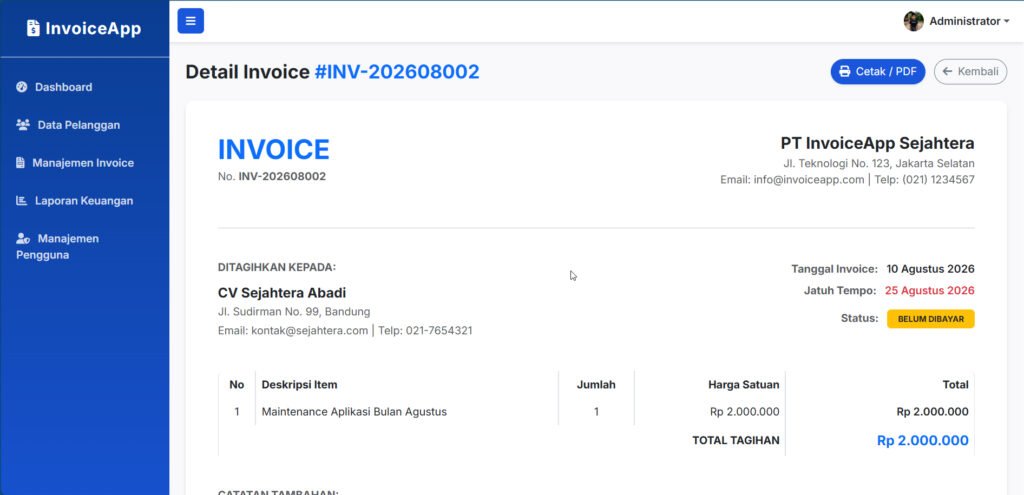This screenshot has width=1024, height=495.
Task: Click the Manajemen Pengguna user icon
Action: point(23,238)
